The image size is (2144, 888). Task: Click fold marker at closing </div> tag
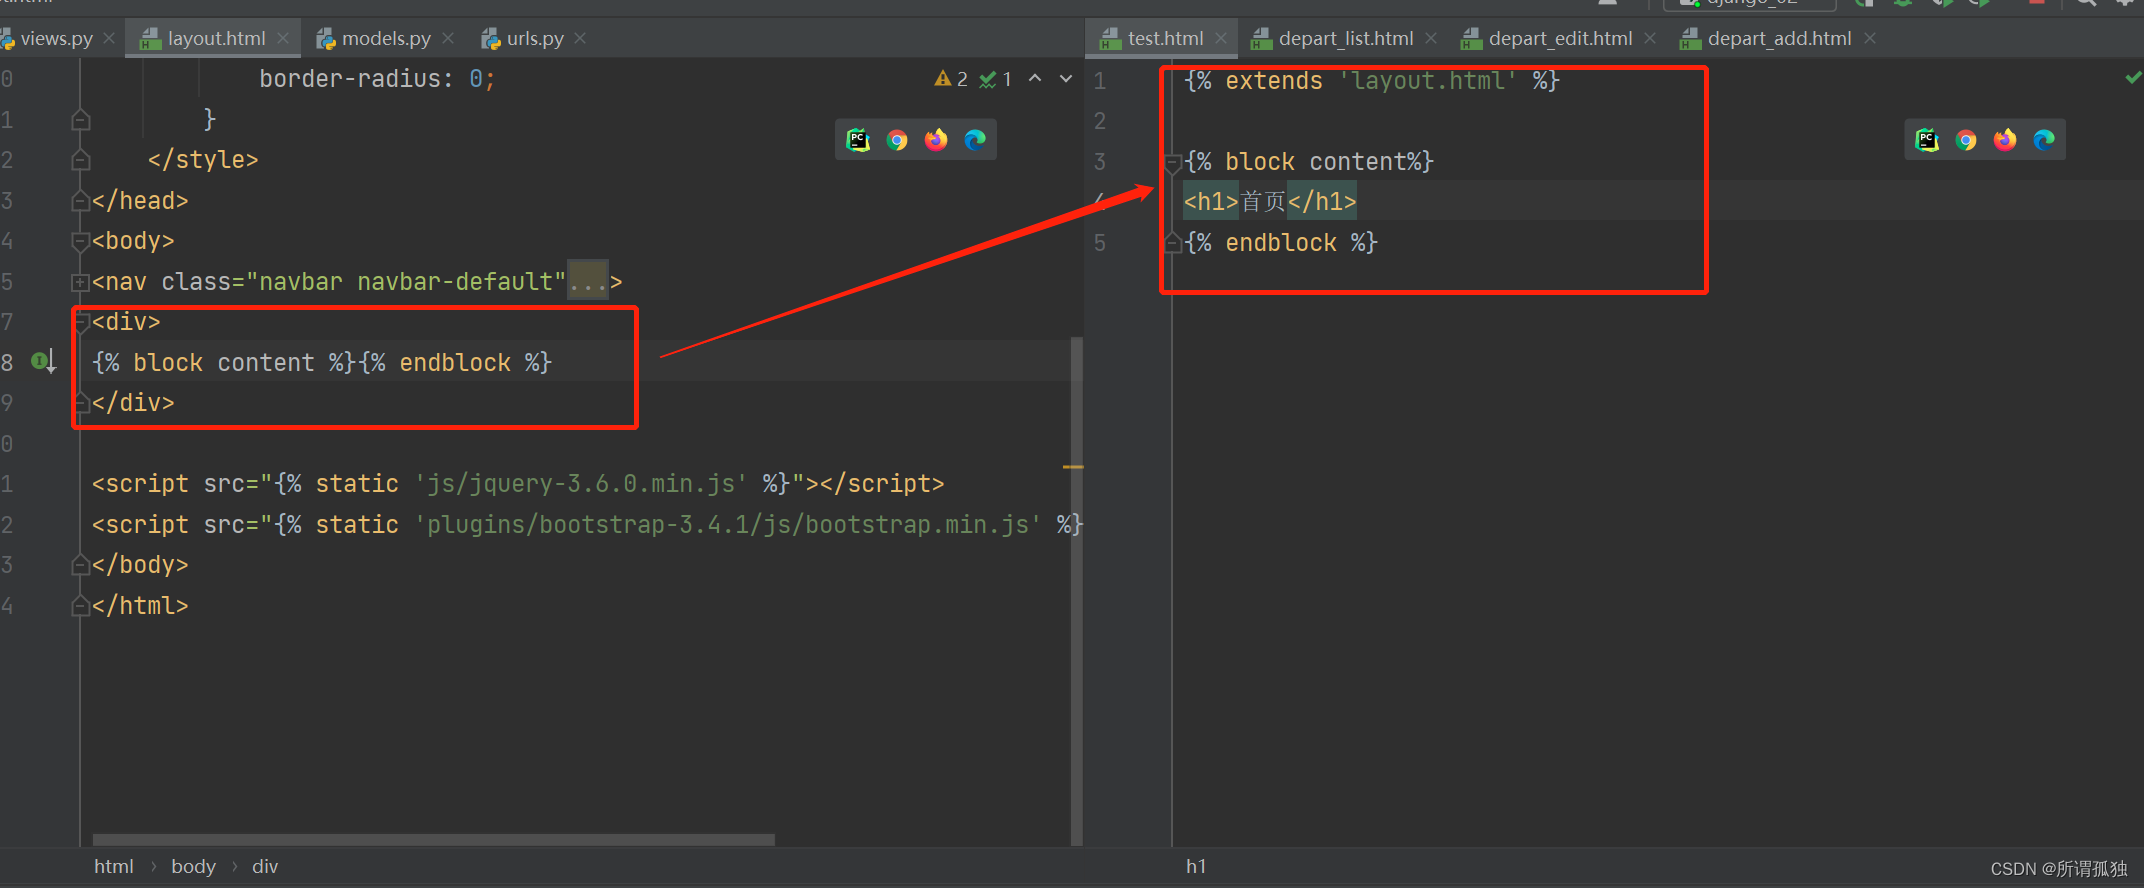click(x=81, y=403)
